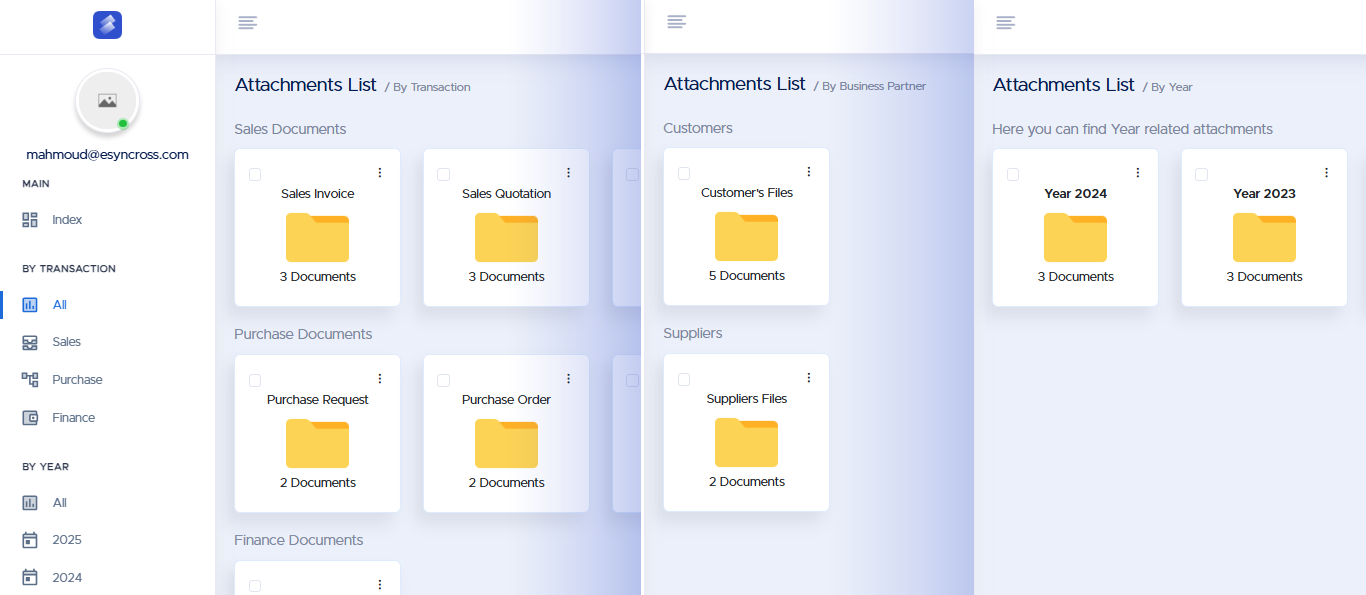This screenshot has width=1366, height=595.
Task: Open the Suppliers Files folder icon
Action: coord(747,443)
